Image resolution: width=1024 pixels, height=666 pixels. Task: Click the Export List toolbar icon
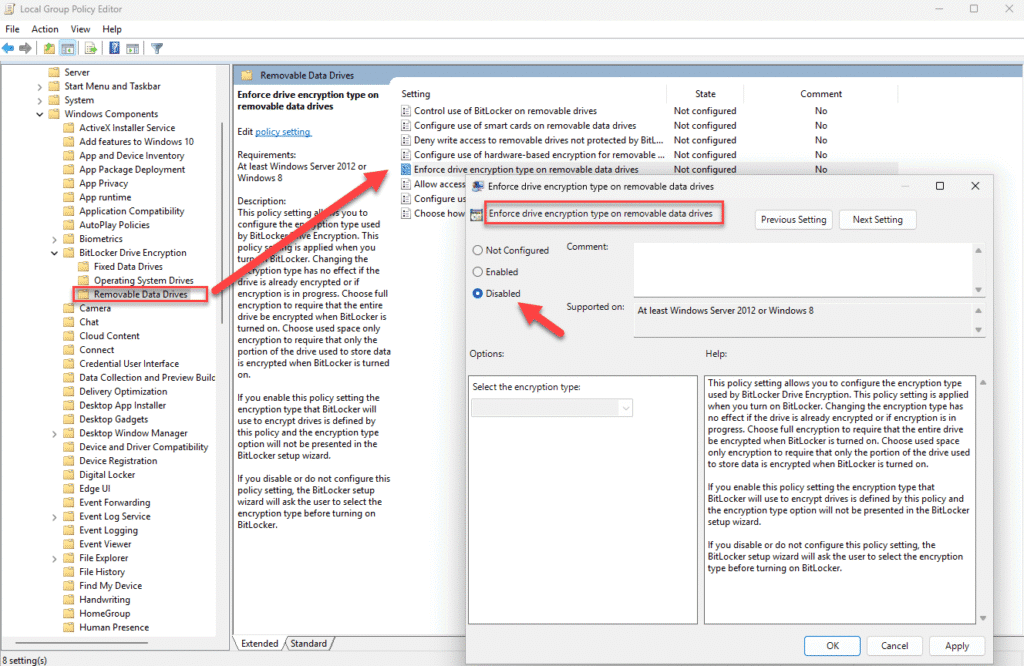(88, 48)
